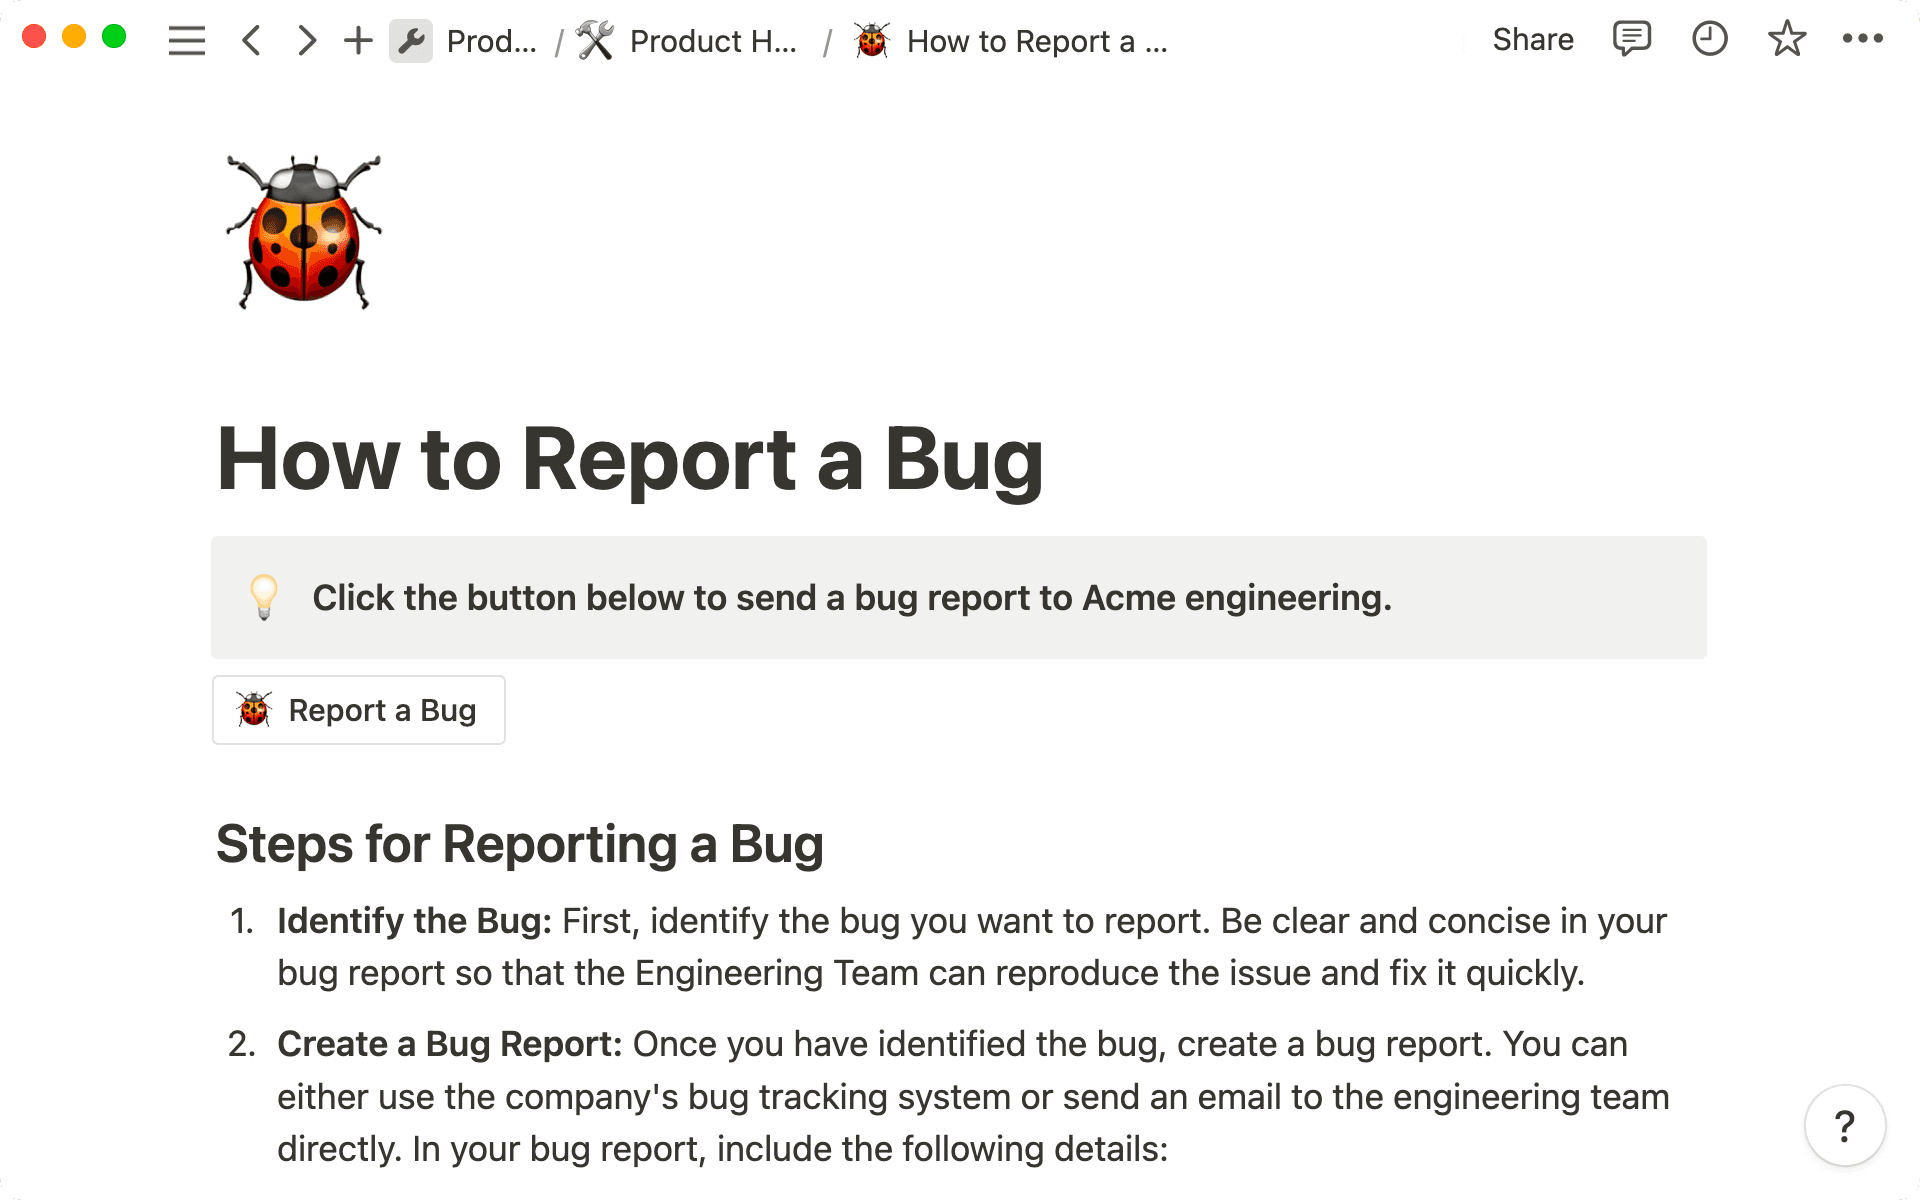Open the help question mark button

[1845, 1126]
